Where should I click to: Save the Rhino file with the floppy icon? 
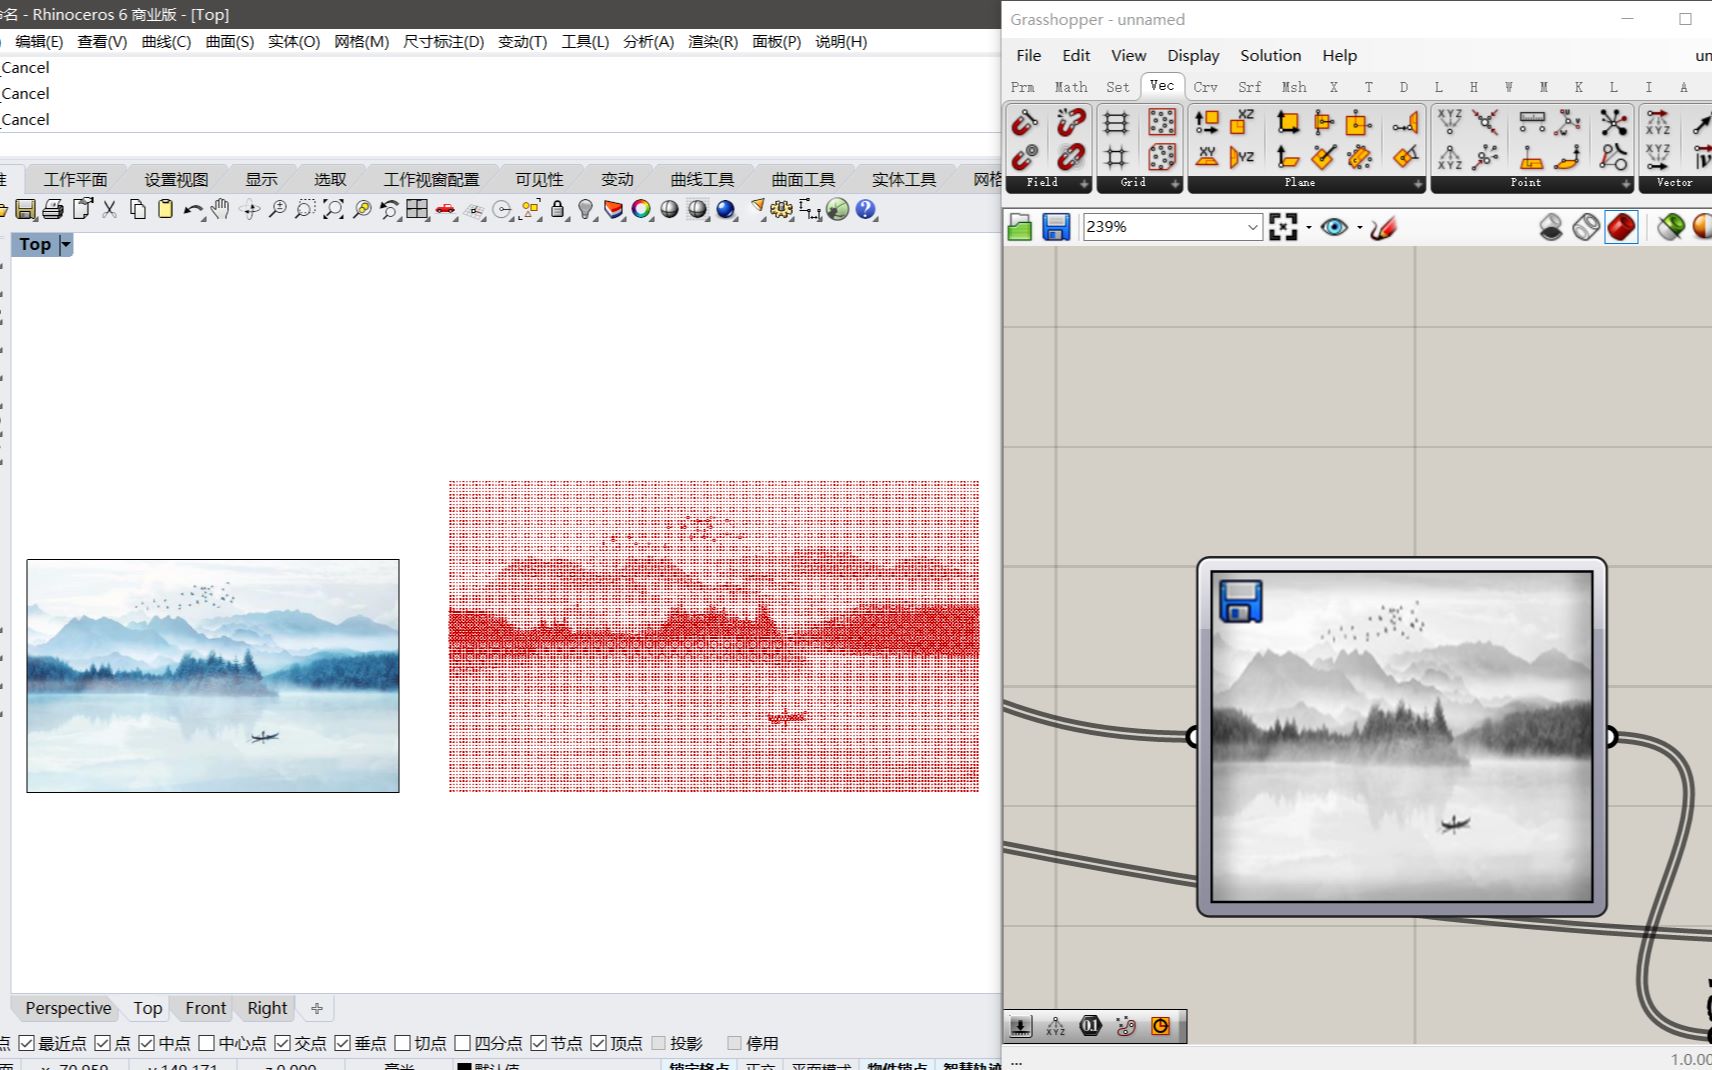[26, 209]
